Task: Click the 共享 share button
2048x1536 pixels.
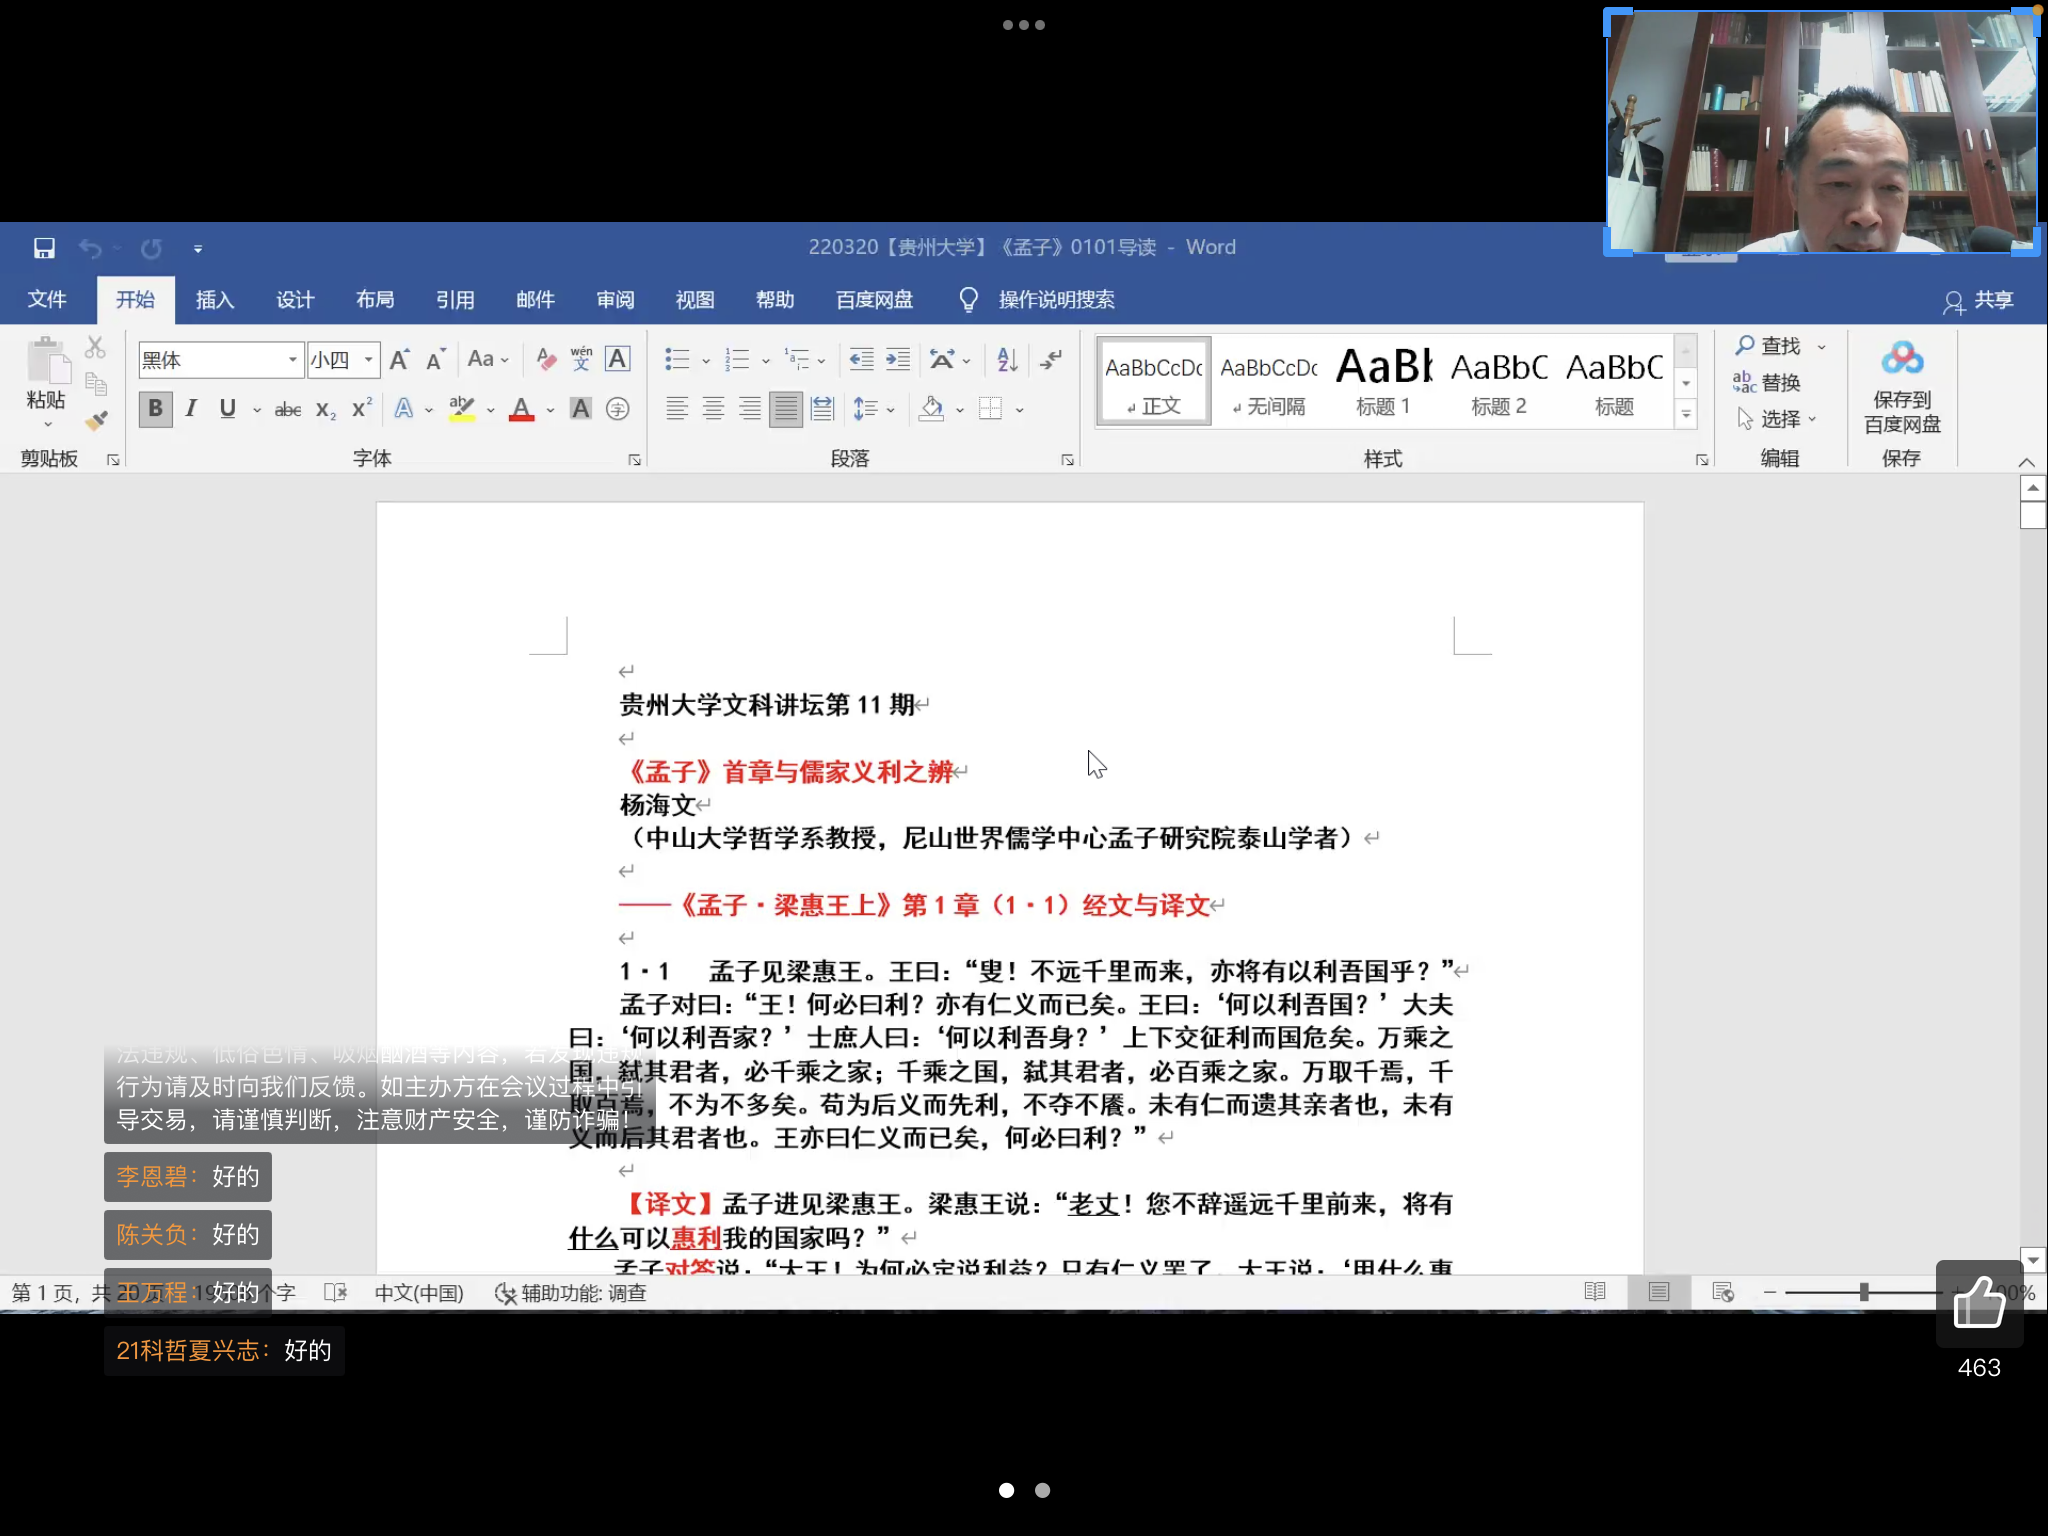Action: (1979, 301)
